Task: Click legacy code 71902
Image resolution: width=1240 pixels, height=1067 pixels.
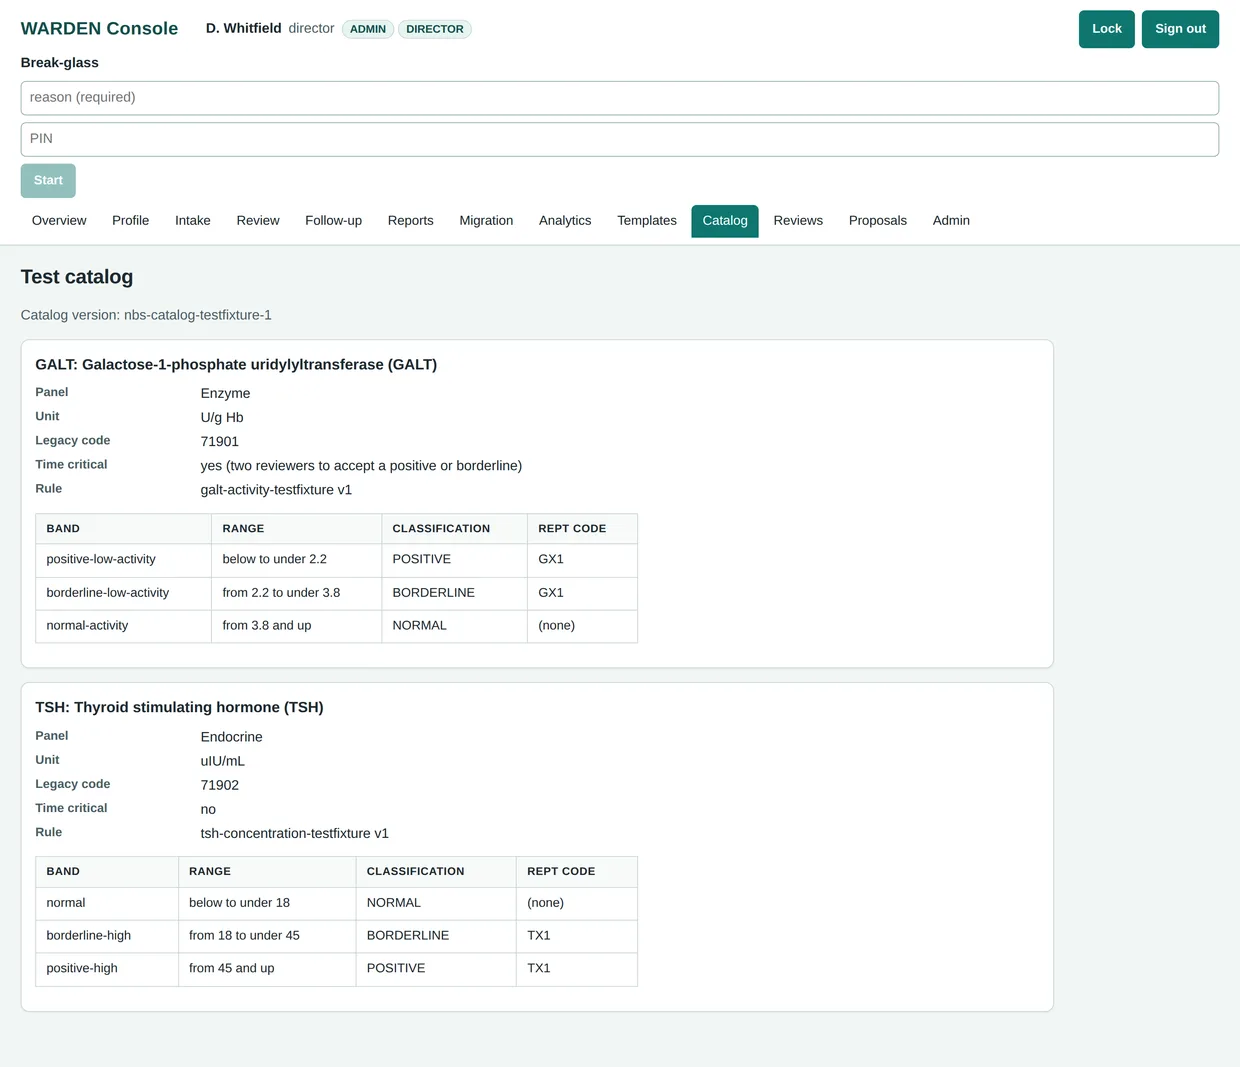Action: coord(220,785)
